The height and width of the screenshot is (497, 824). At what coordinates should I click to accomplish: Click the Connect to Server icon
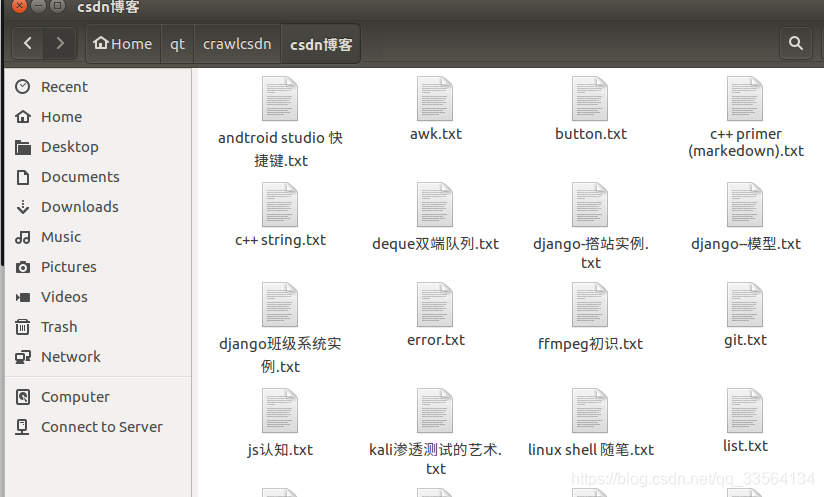click(23, 427)
